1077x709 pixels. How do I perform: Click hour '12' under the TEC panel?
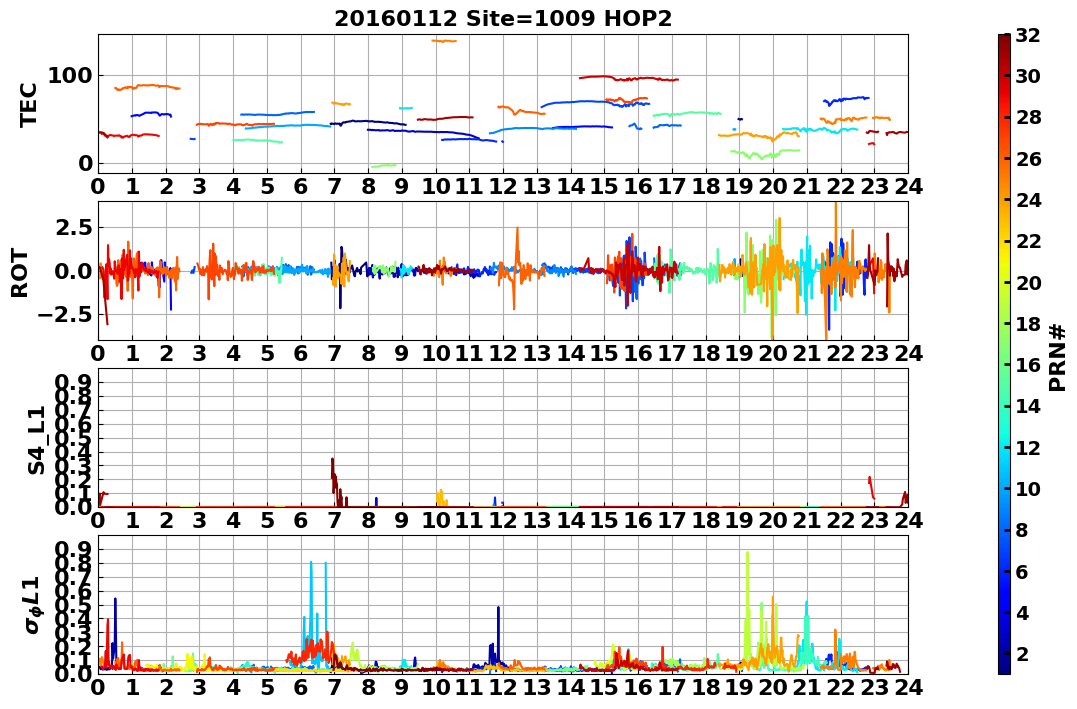[x=503, y=186]
